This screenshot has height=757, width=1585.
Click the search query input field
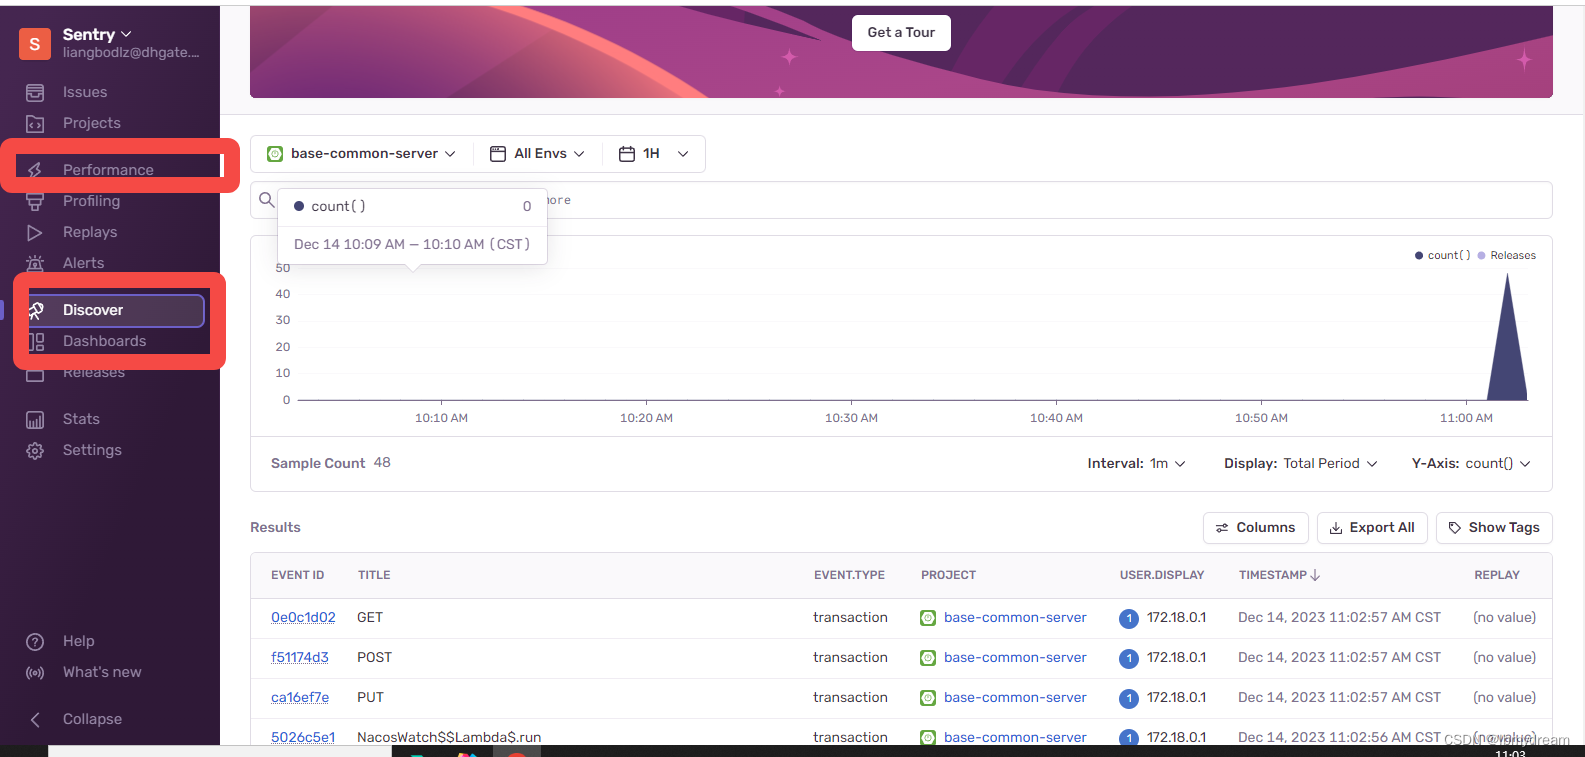coord(901,200)
